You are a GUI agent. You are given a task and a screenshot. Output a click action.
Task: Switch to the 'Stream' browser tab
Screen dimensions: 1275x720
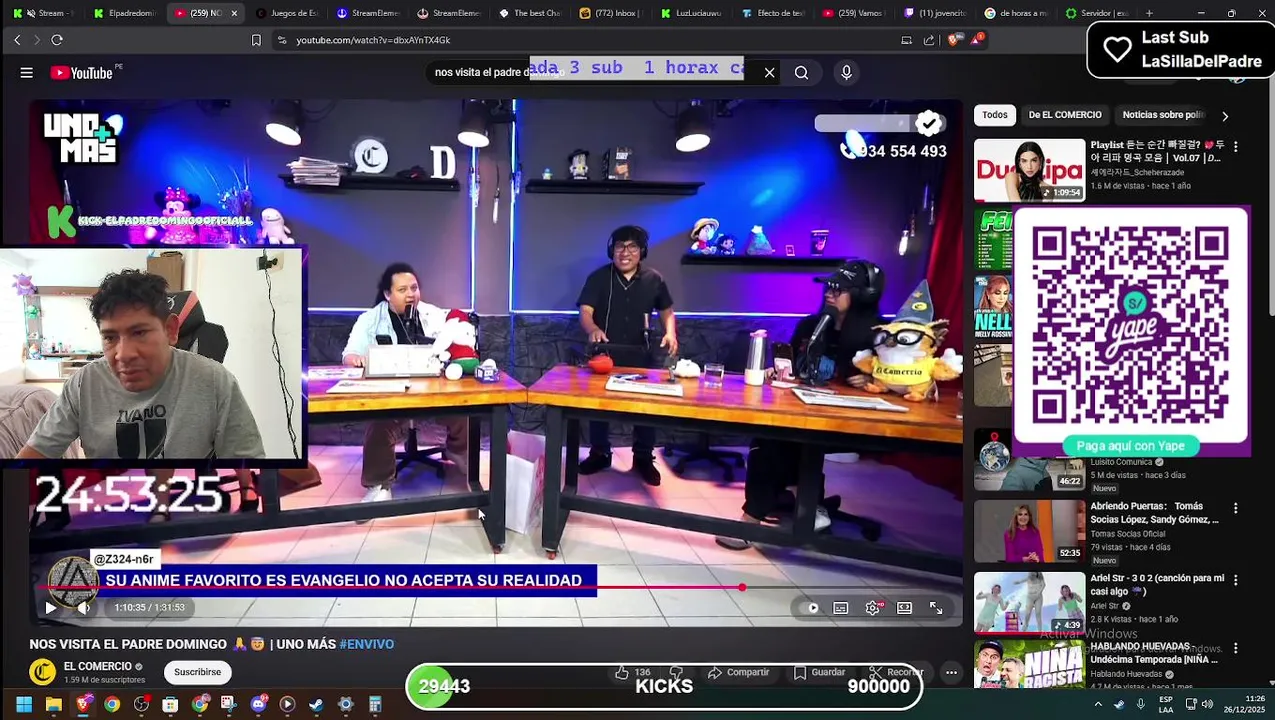click(45, 13)
